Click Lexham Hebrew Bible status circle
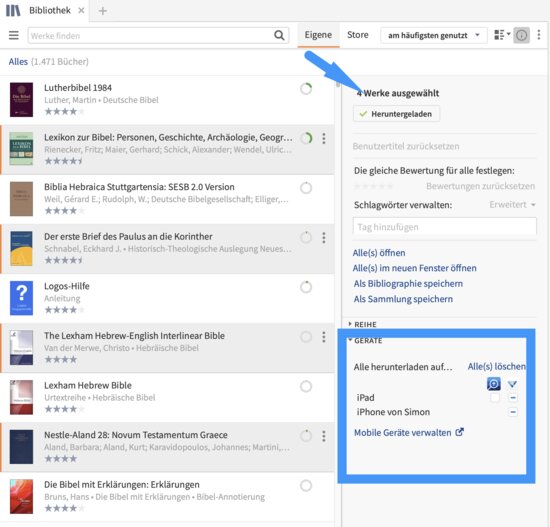Screen dimensions: 550x527 (306, 386)
